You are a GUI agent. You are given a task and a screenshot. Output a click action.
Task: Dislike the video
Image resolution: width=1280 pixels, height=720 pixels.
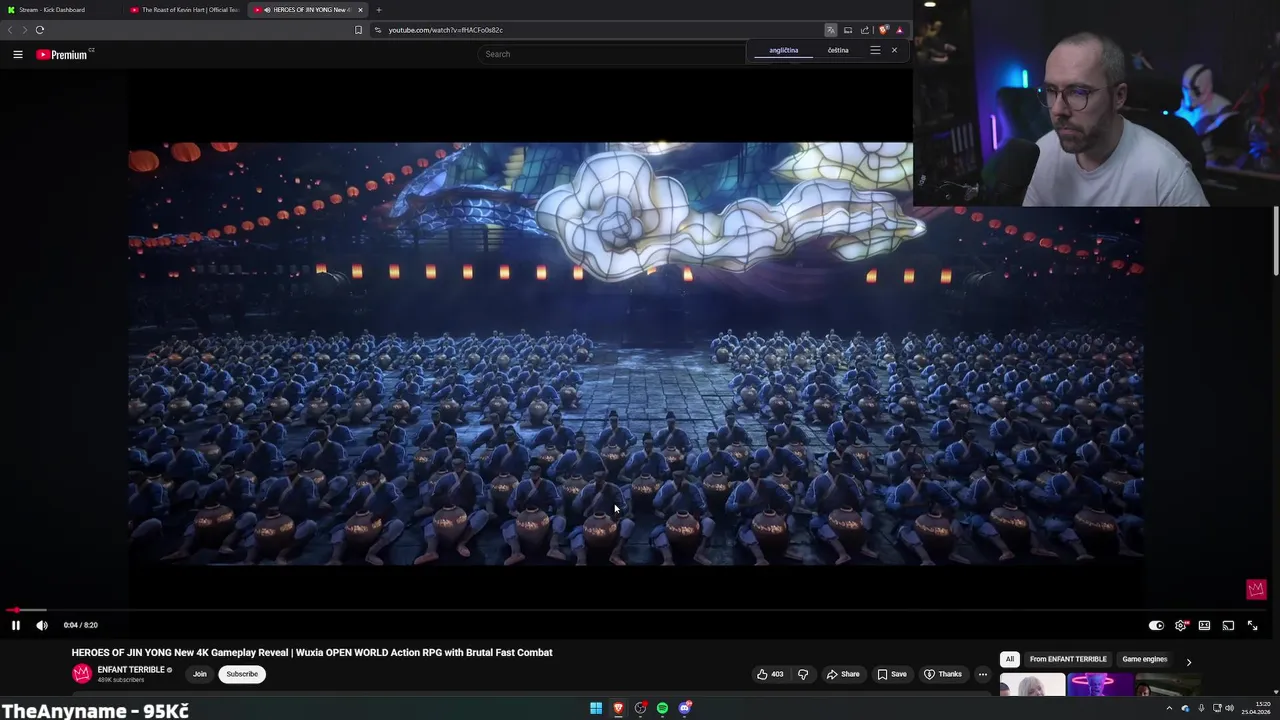tap(803, 674)
